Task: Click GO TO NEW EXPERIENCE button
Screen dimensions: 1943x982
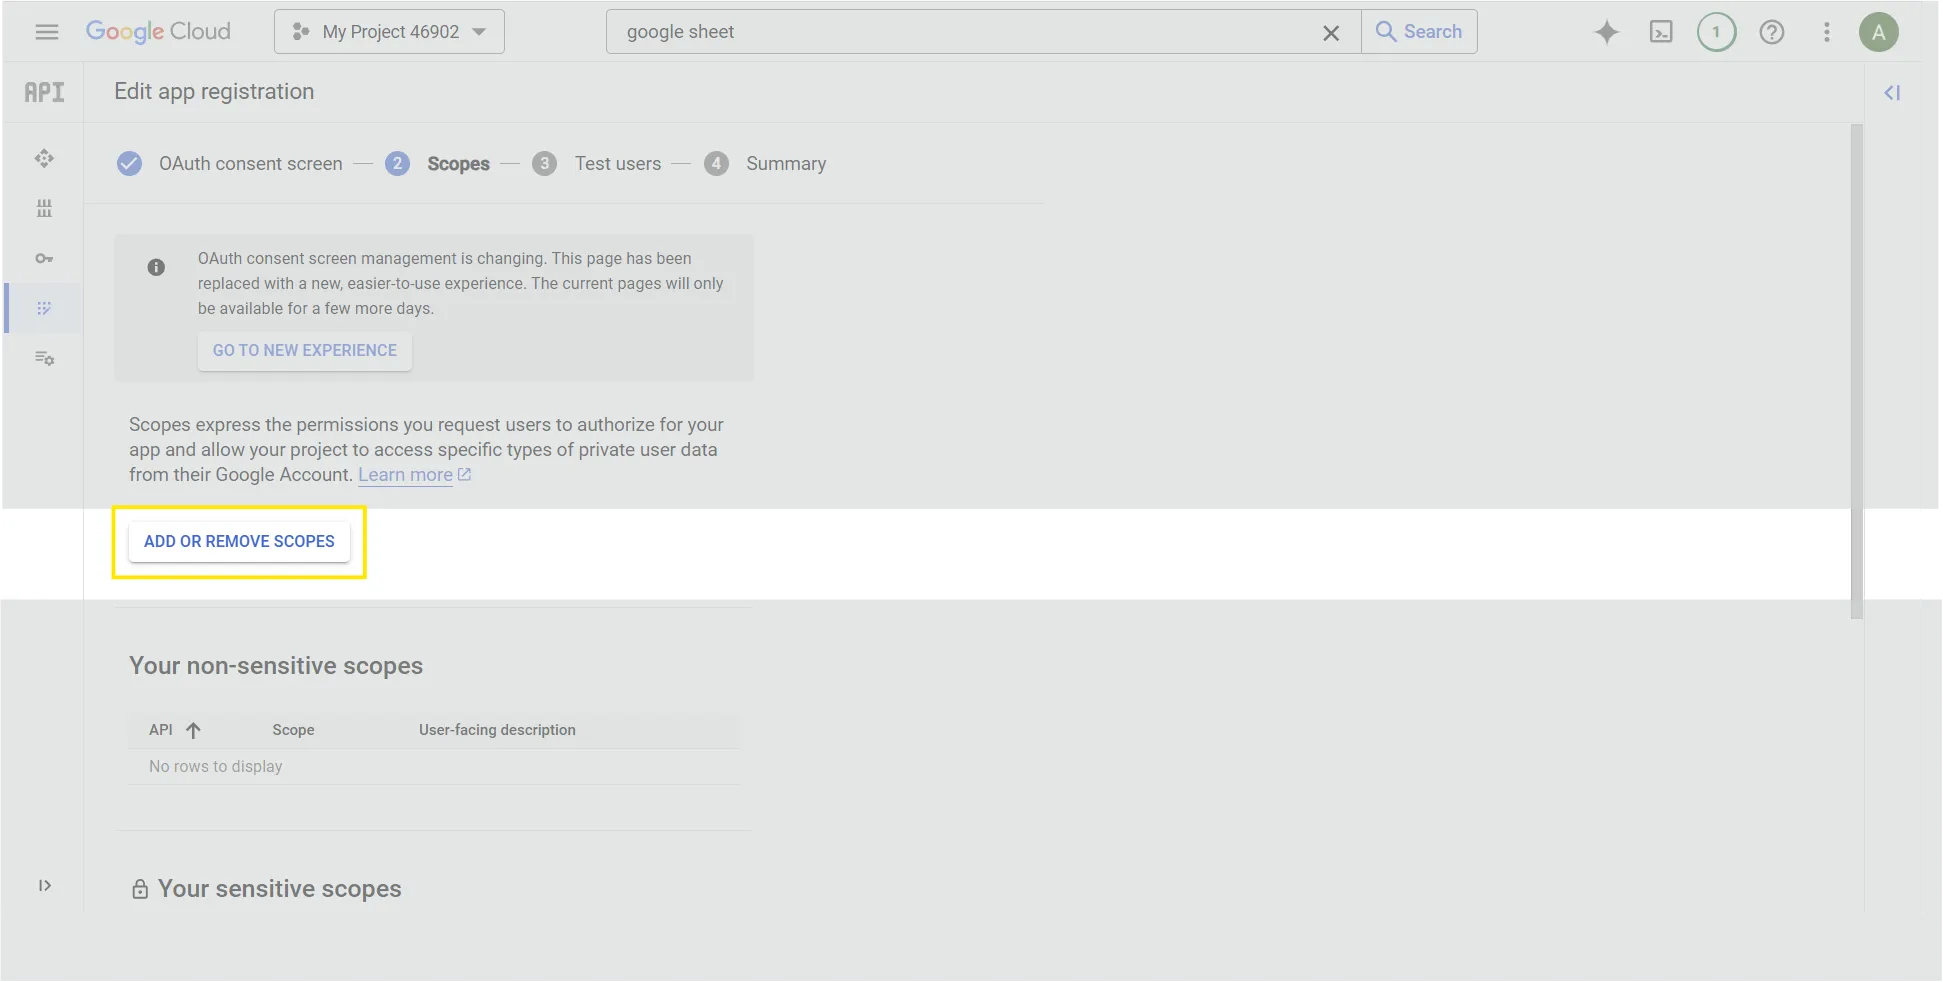Action: (305, 350)
